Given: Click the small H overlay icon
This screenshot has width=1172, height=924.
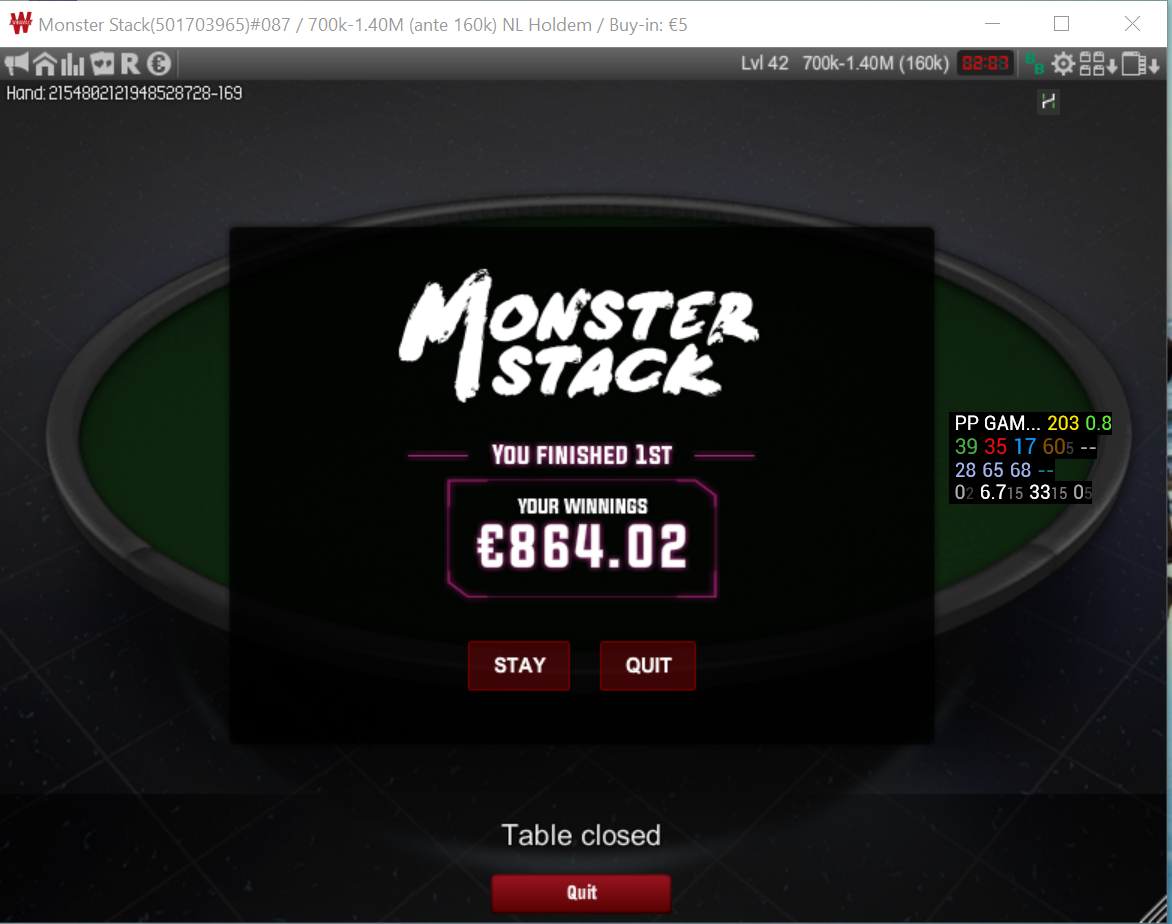Looking at the screenshot, I should (x=1049, y=101).
